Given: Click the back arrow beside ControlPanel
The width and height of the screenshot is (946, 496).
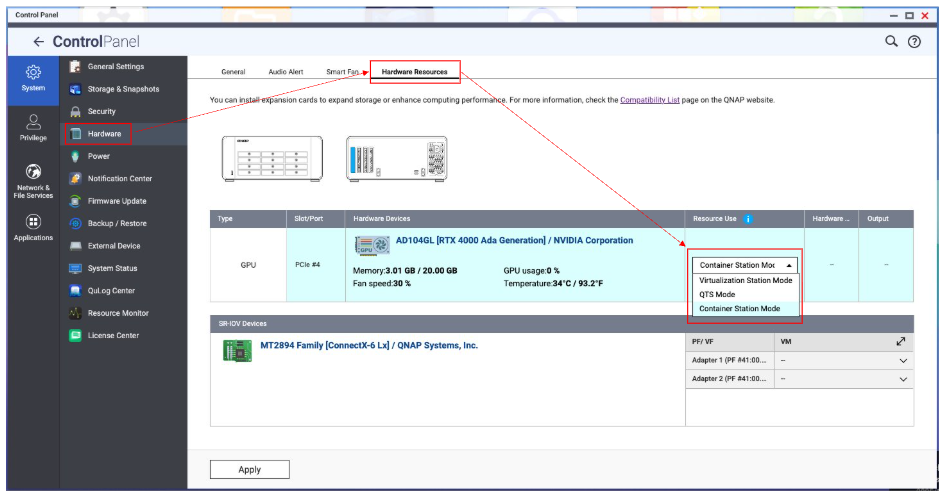Looking at the screenshot, I should (38, 42).
